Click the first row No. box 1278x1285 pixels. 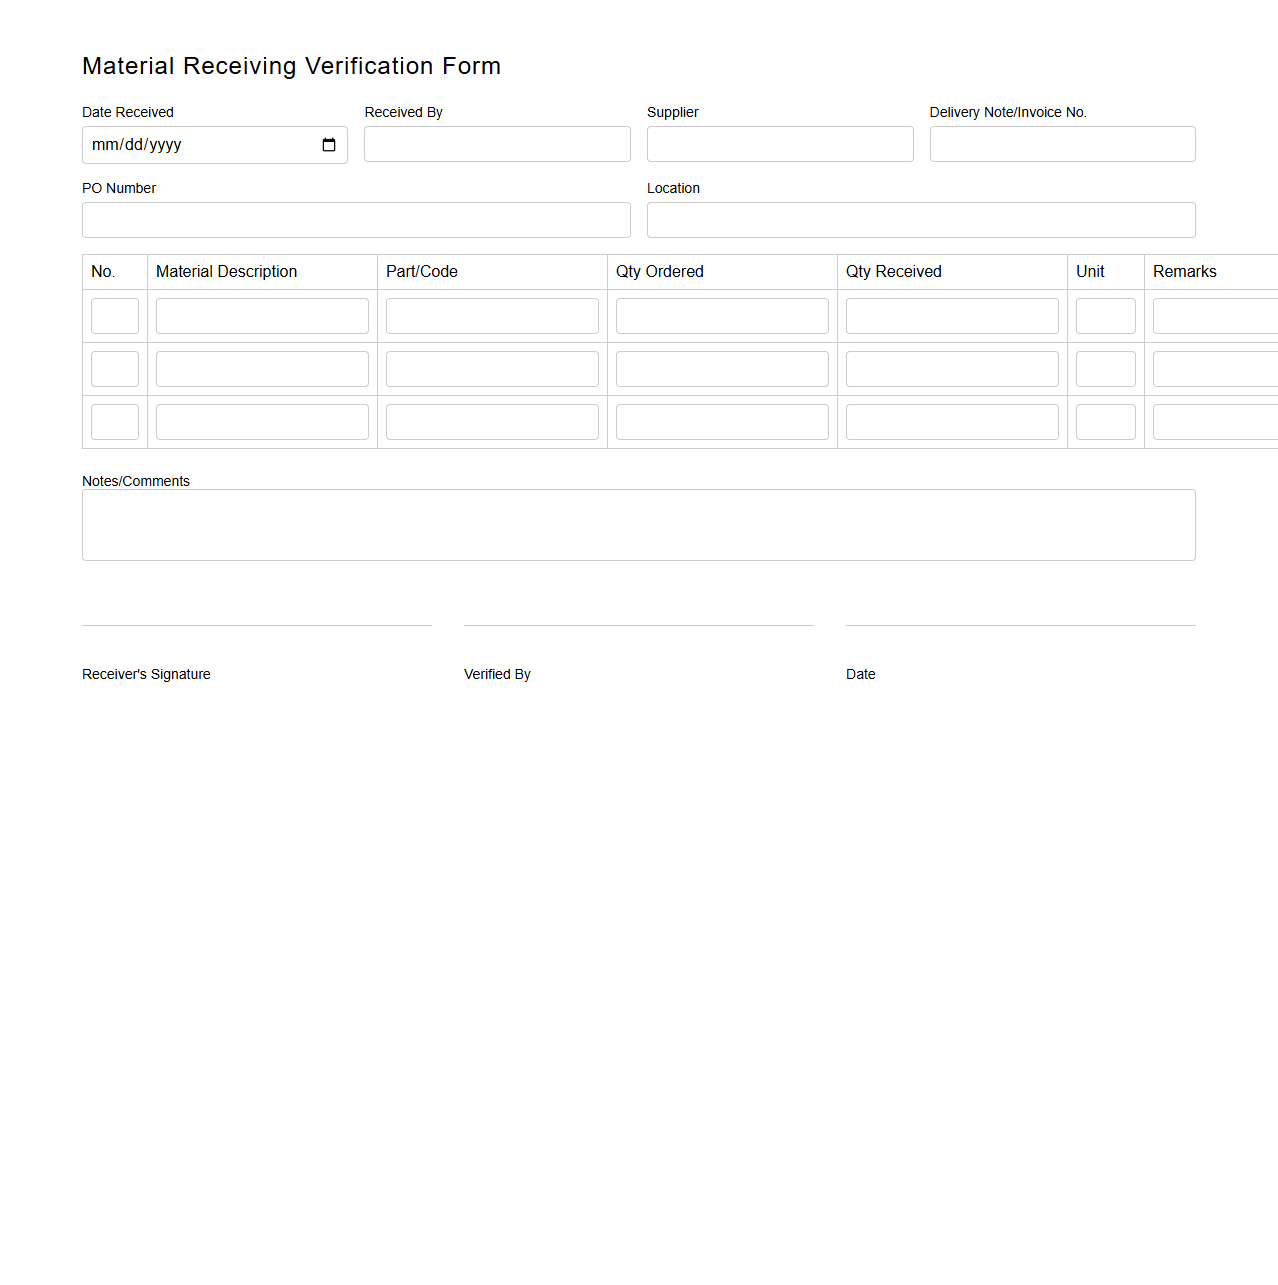click(x=114, y=315)
